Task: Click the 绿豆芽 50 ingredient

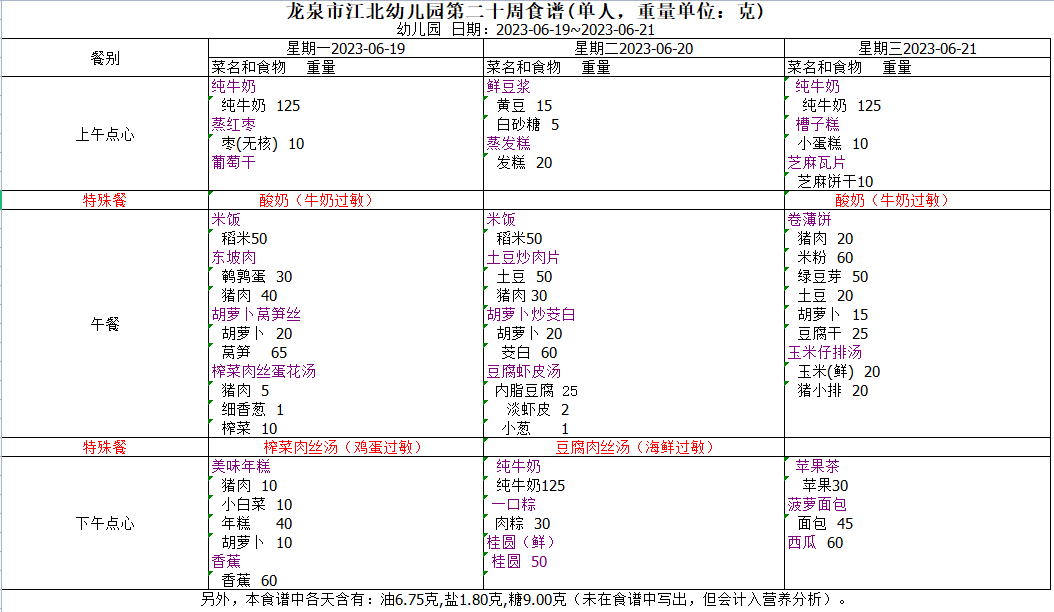Action: click(833, 276)
